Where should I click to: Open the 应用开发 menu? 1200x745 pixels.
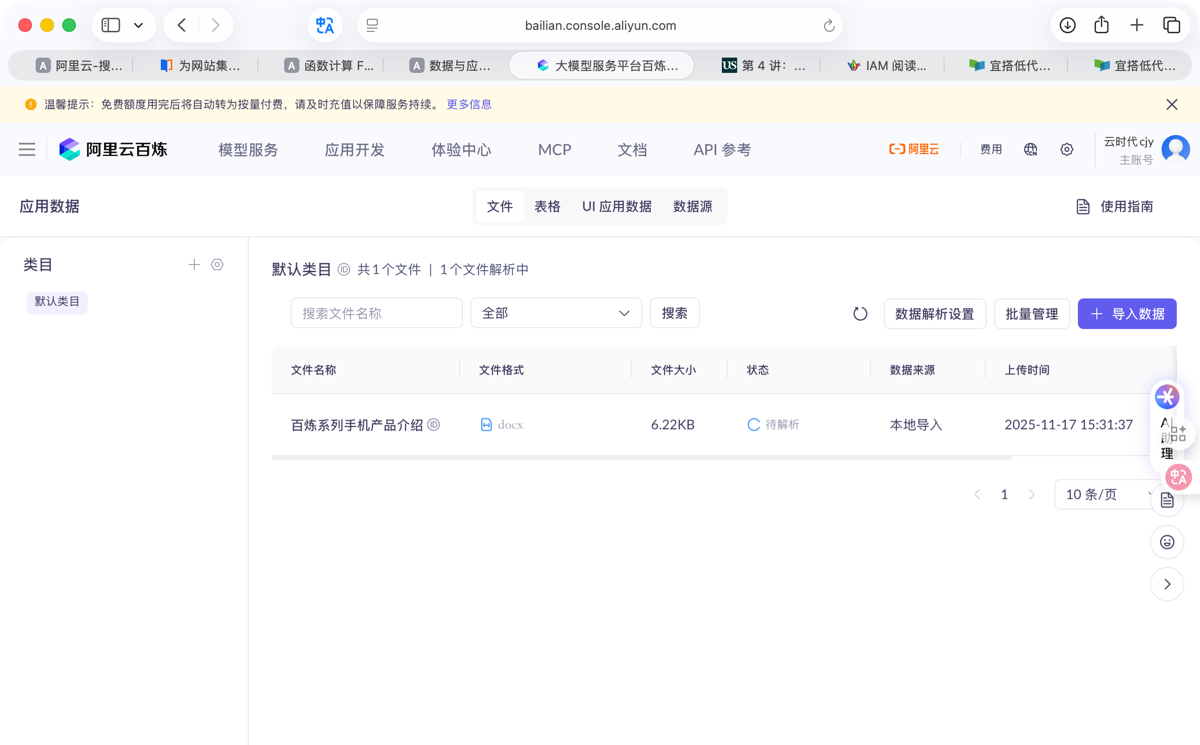(x=355, y=150)
